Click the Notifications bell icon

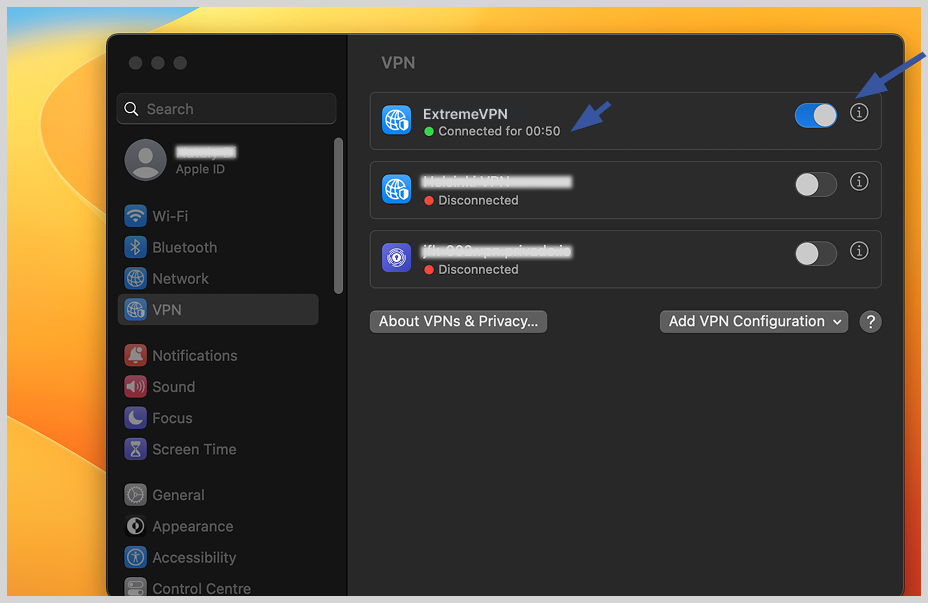click(136, 355)
